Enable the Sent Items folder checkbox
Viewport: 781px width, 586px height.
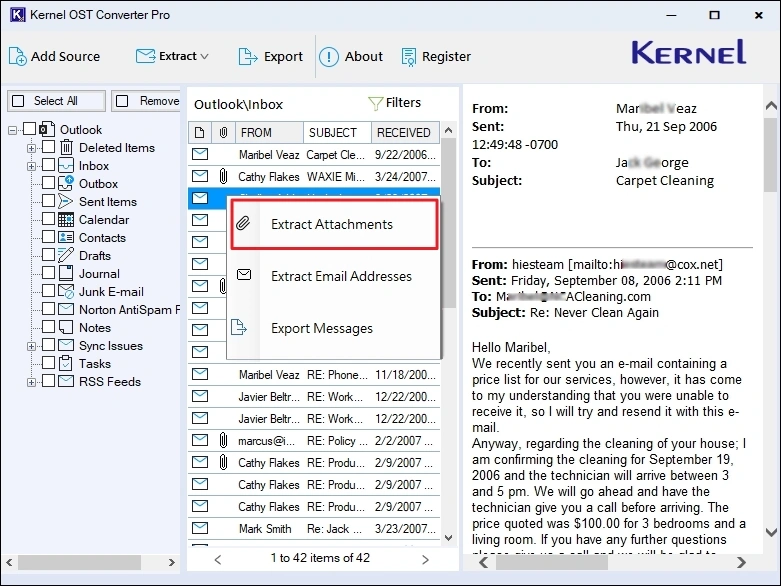point(48,202)
